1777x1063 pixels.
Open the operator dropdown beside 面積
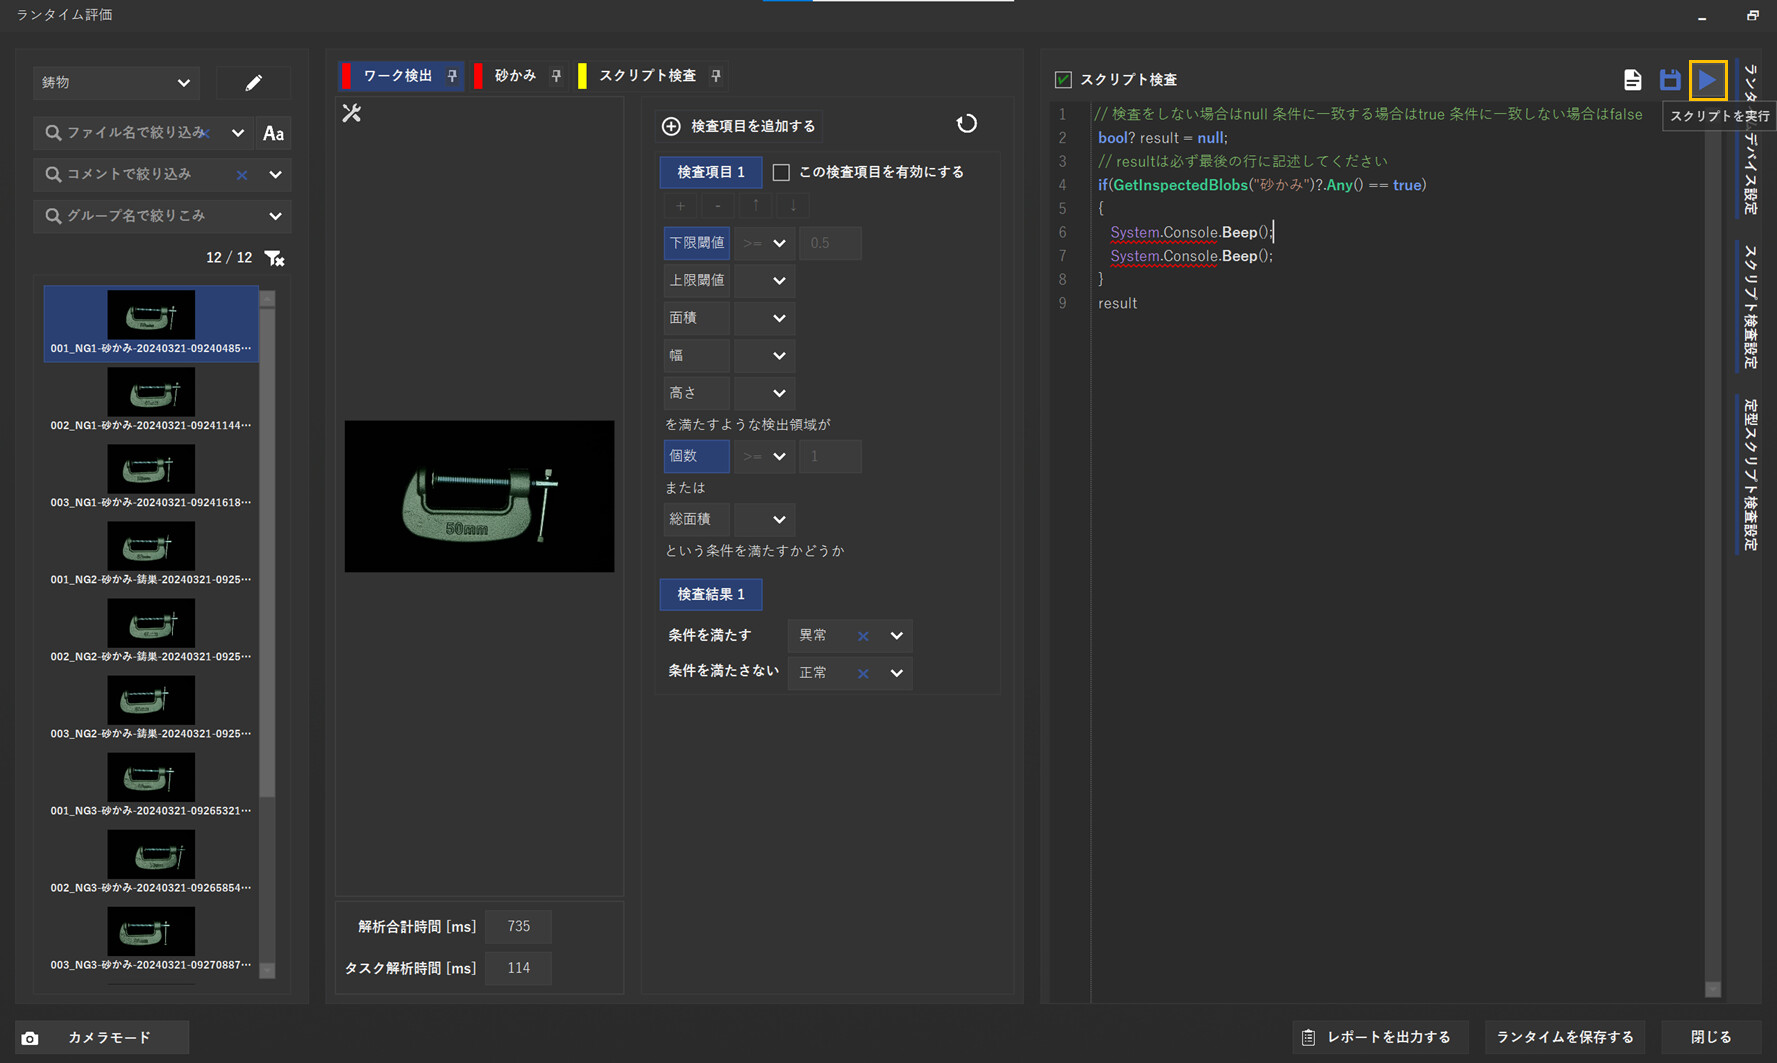coord(764,318)
